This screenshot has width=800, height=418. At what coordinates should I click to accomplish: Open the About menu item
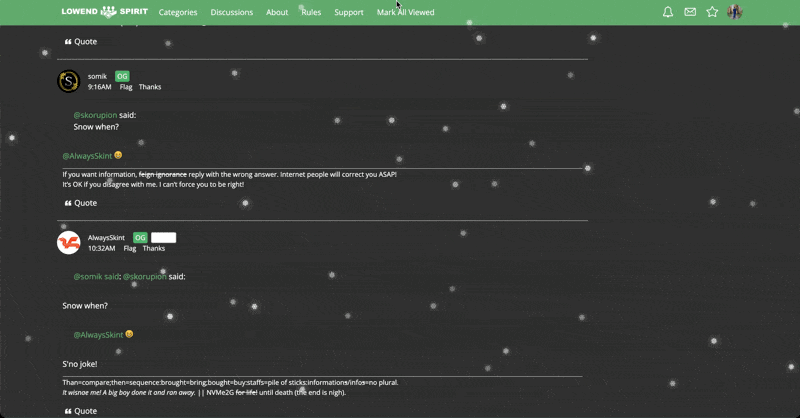point(277,13)
